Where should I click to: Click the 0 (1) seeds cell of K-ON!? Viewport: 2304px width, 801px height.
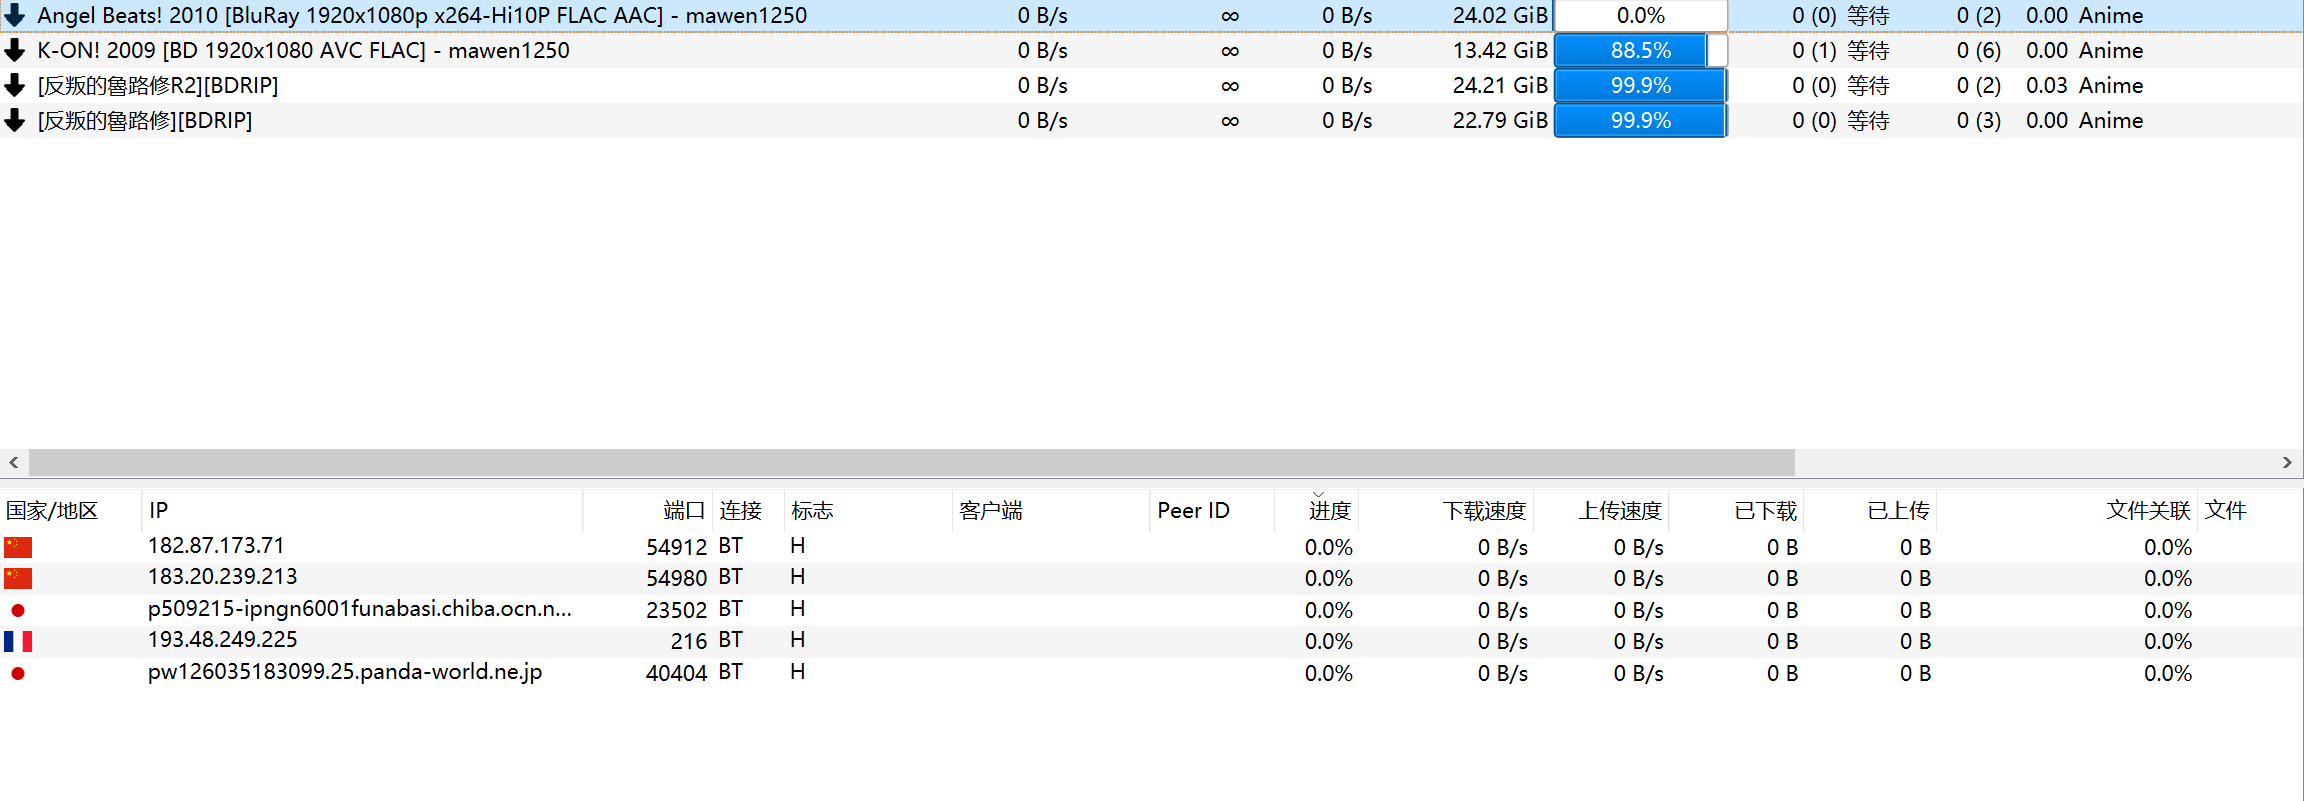[x=1814, y=50]
